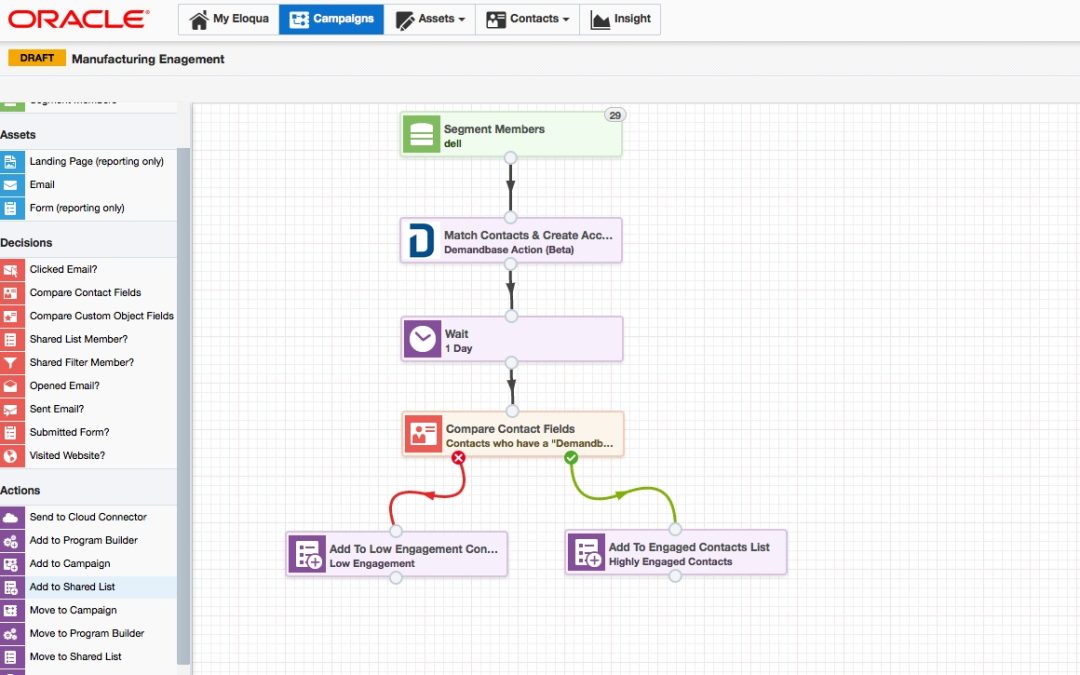Select the Landing Page (reporting only) icon
1080x675 pixels.
click(11, 161)
